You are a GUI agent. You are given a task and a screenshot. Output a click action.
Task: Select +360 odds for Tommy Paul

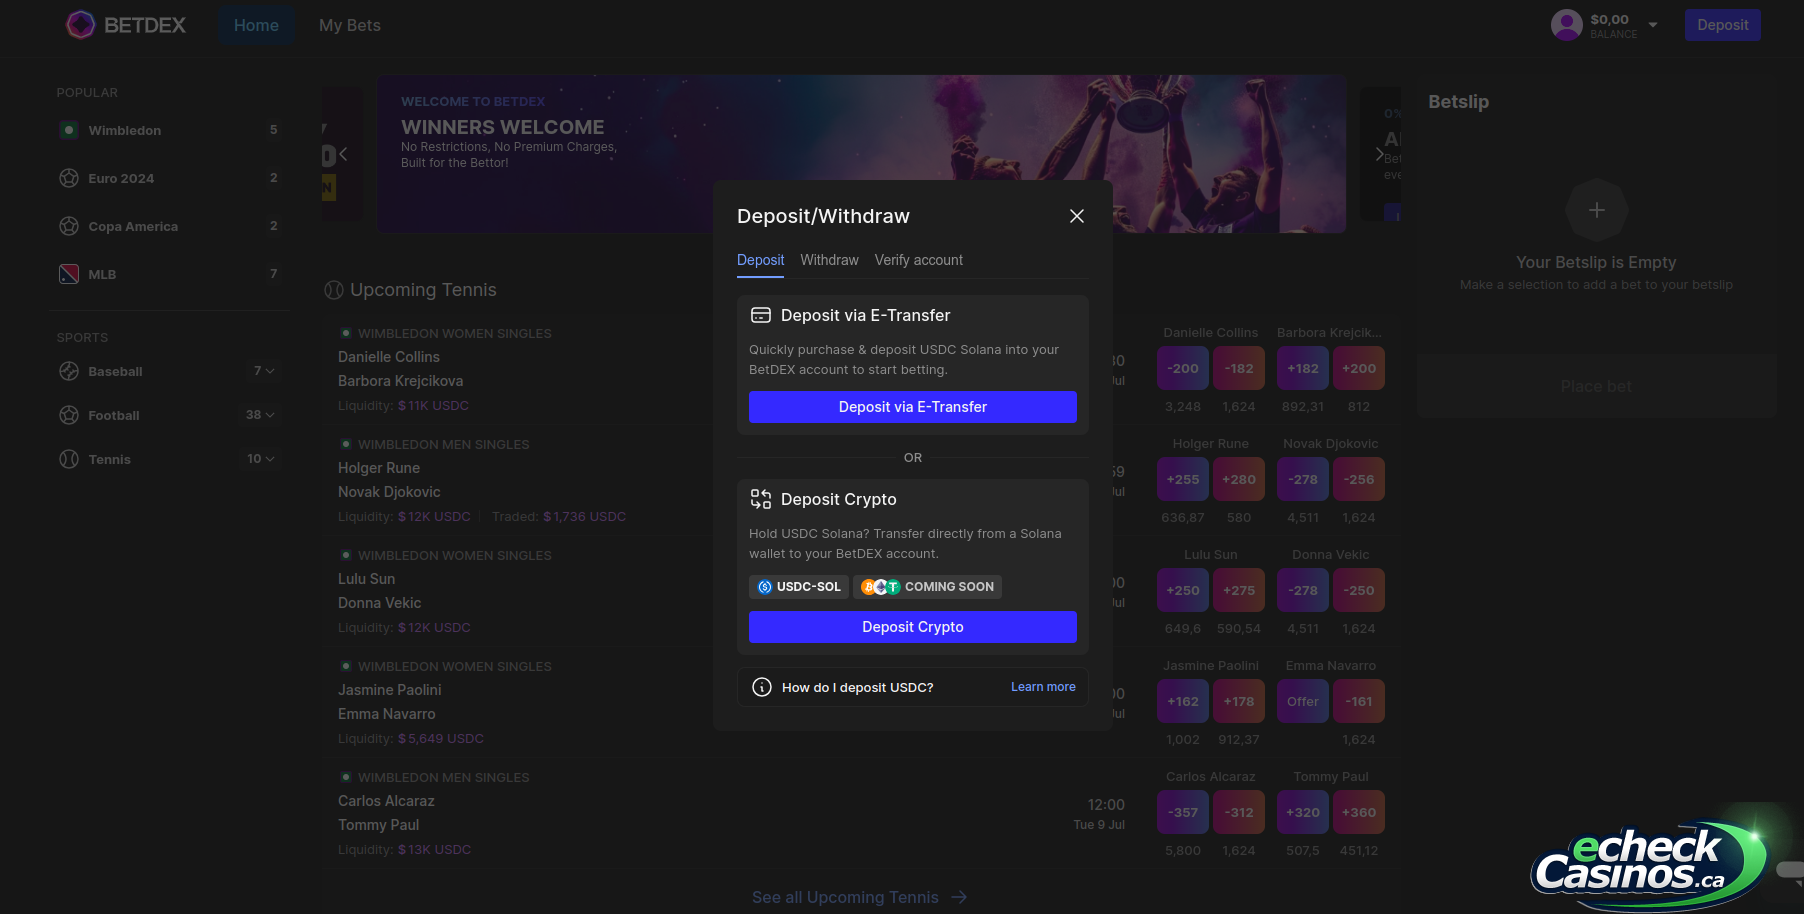coord(1359,812)
